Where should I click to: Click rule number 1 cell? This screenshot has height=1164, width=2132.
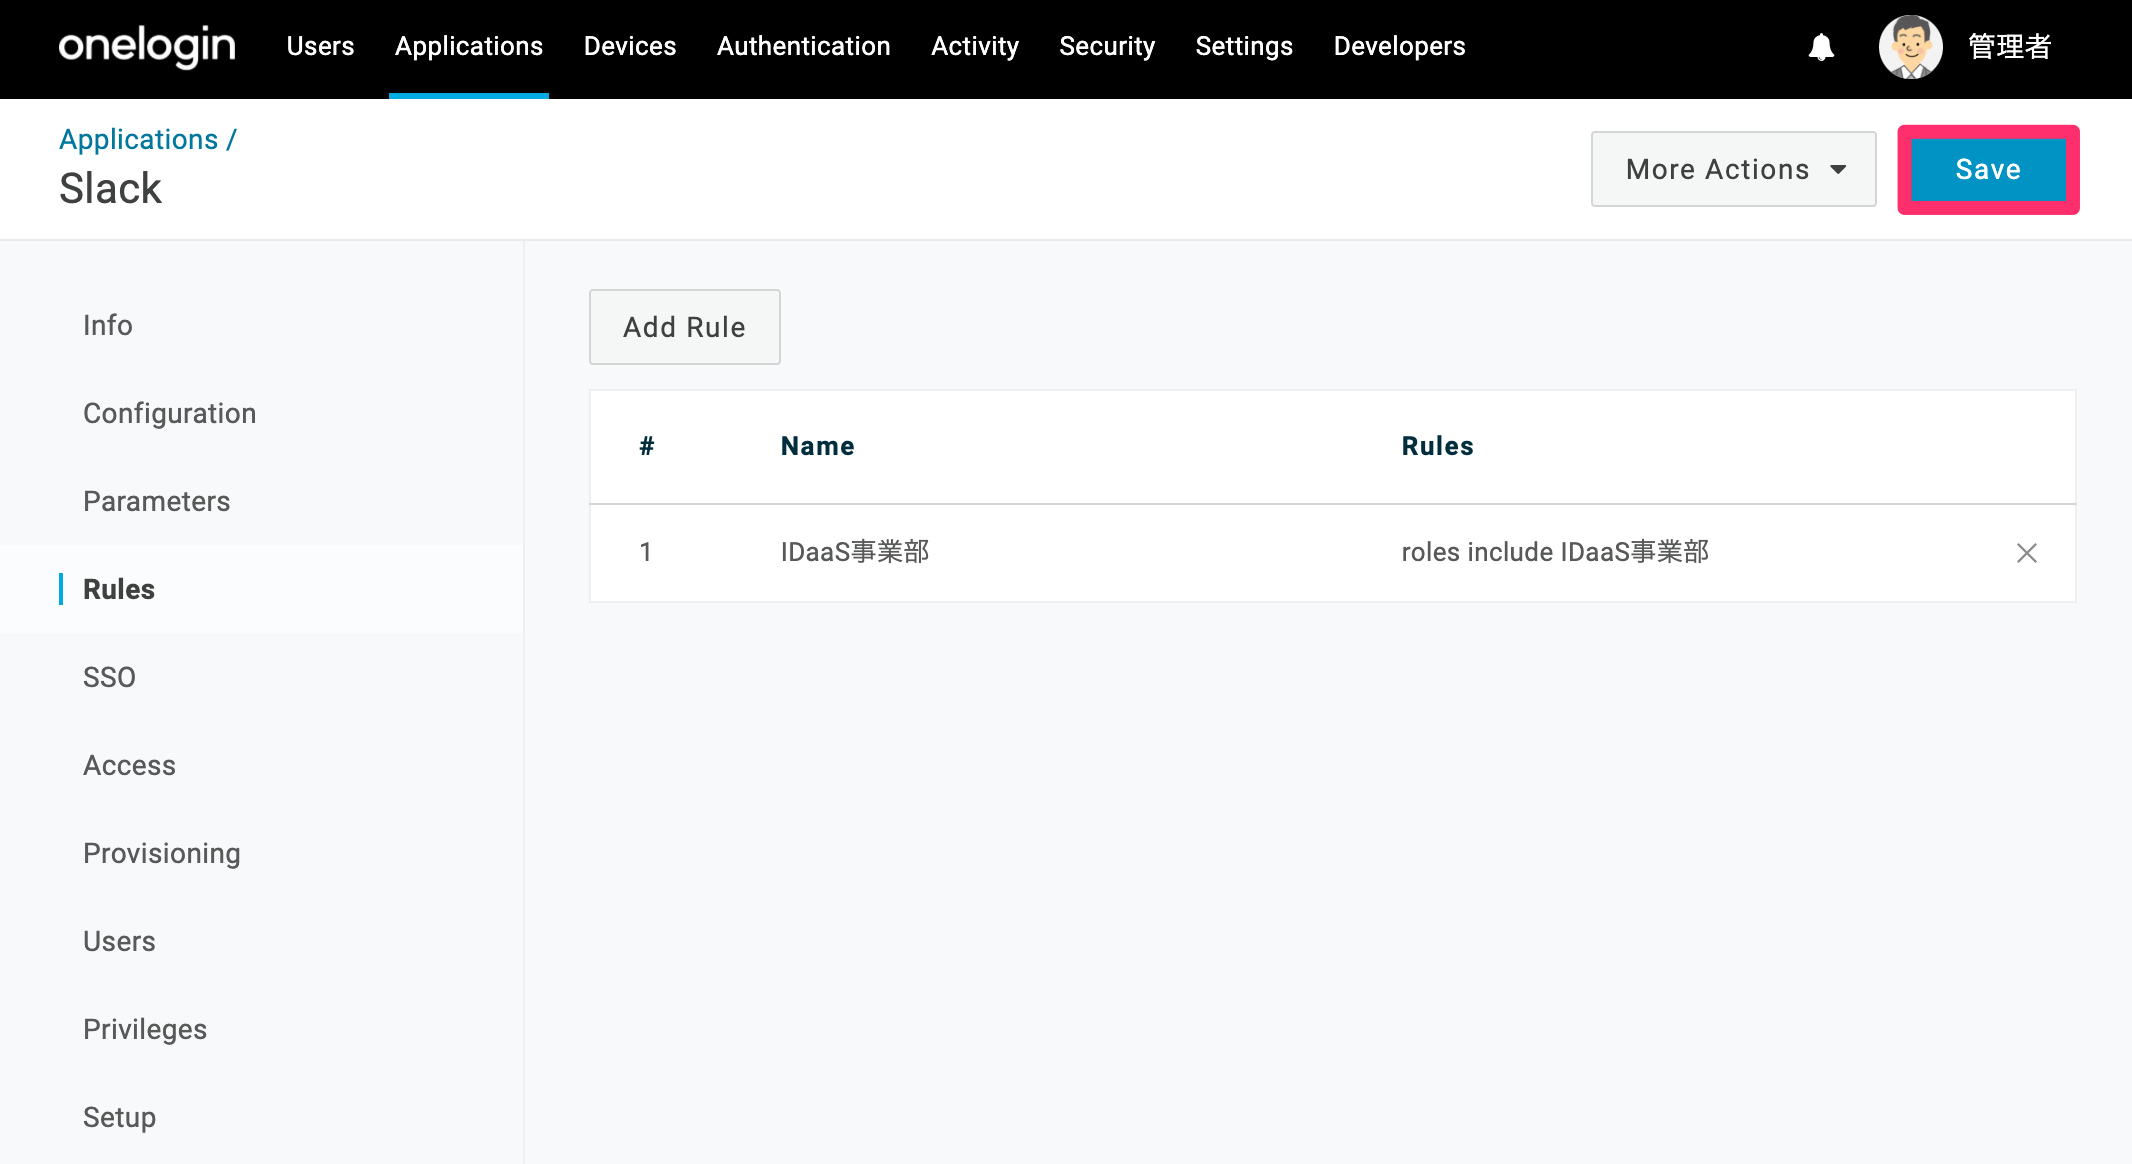tap(645, 552)
